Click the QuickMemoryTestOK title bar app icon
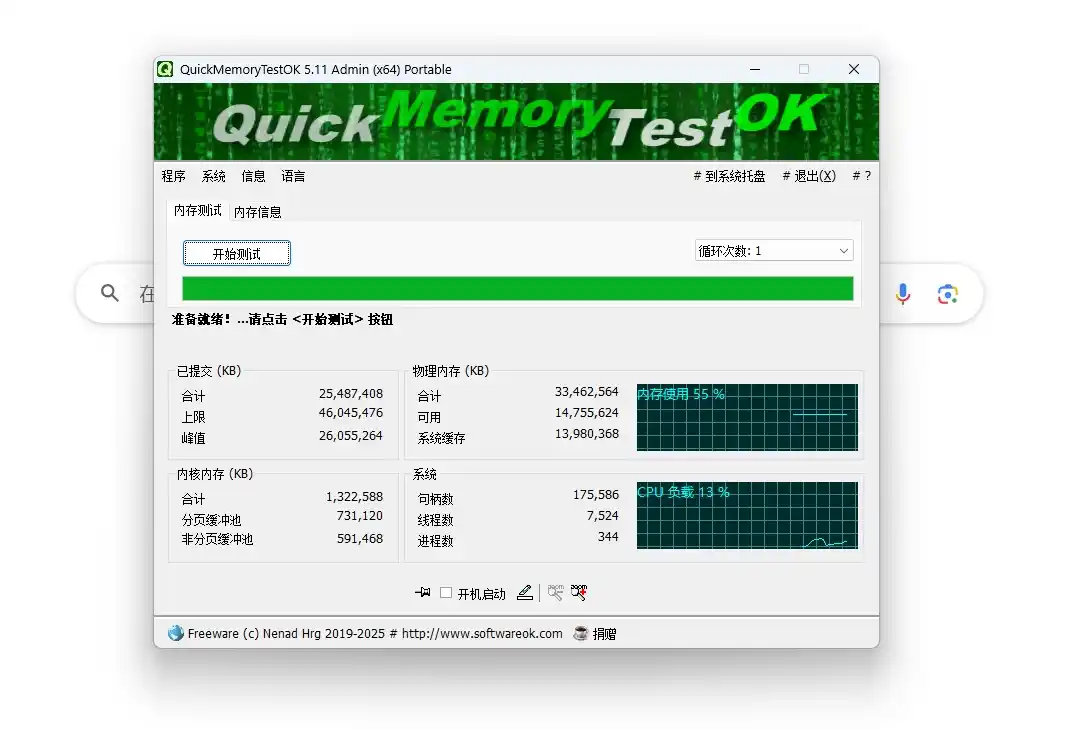1068x729 pixels. click(x=165, y=69)
